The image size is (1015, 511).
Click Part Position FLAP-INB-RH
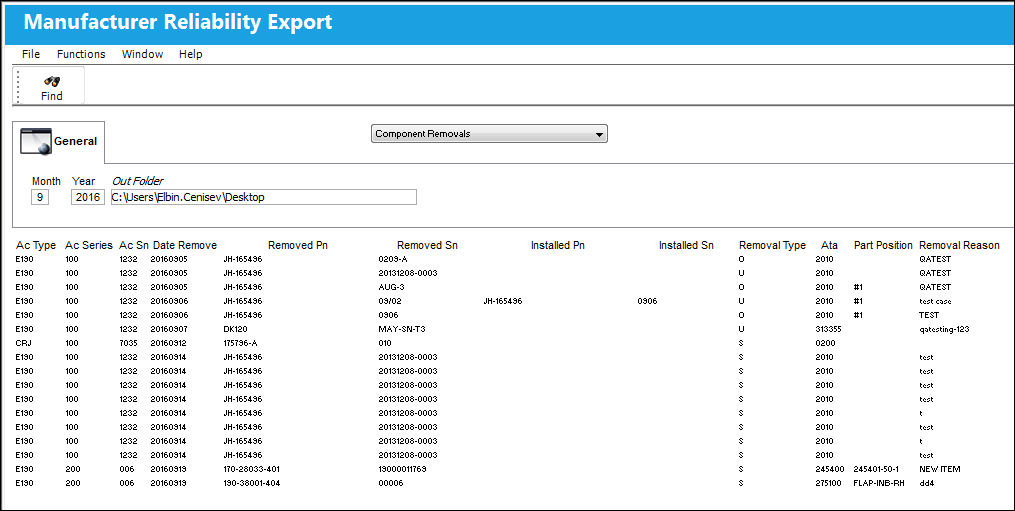pyautogui.click(x=879, y=483)
